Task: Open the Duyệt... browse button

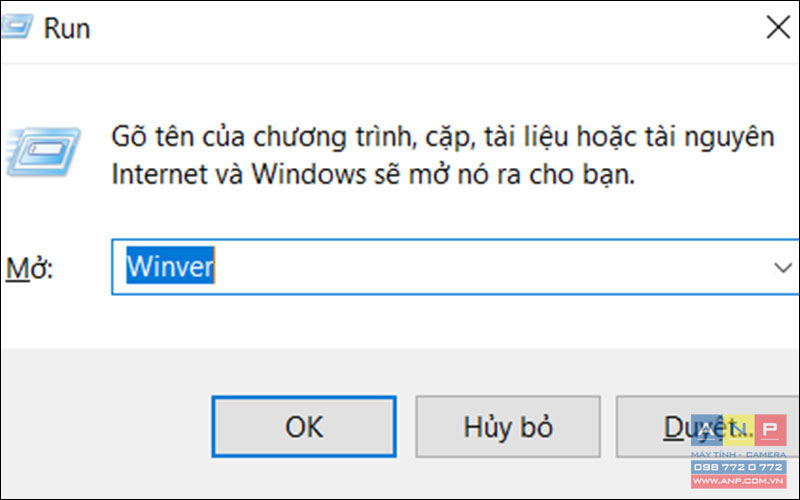Action: [708, 427]
